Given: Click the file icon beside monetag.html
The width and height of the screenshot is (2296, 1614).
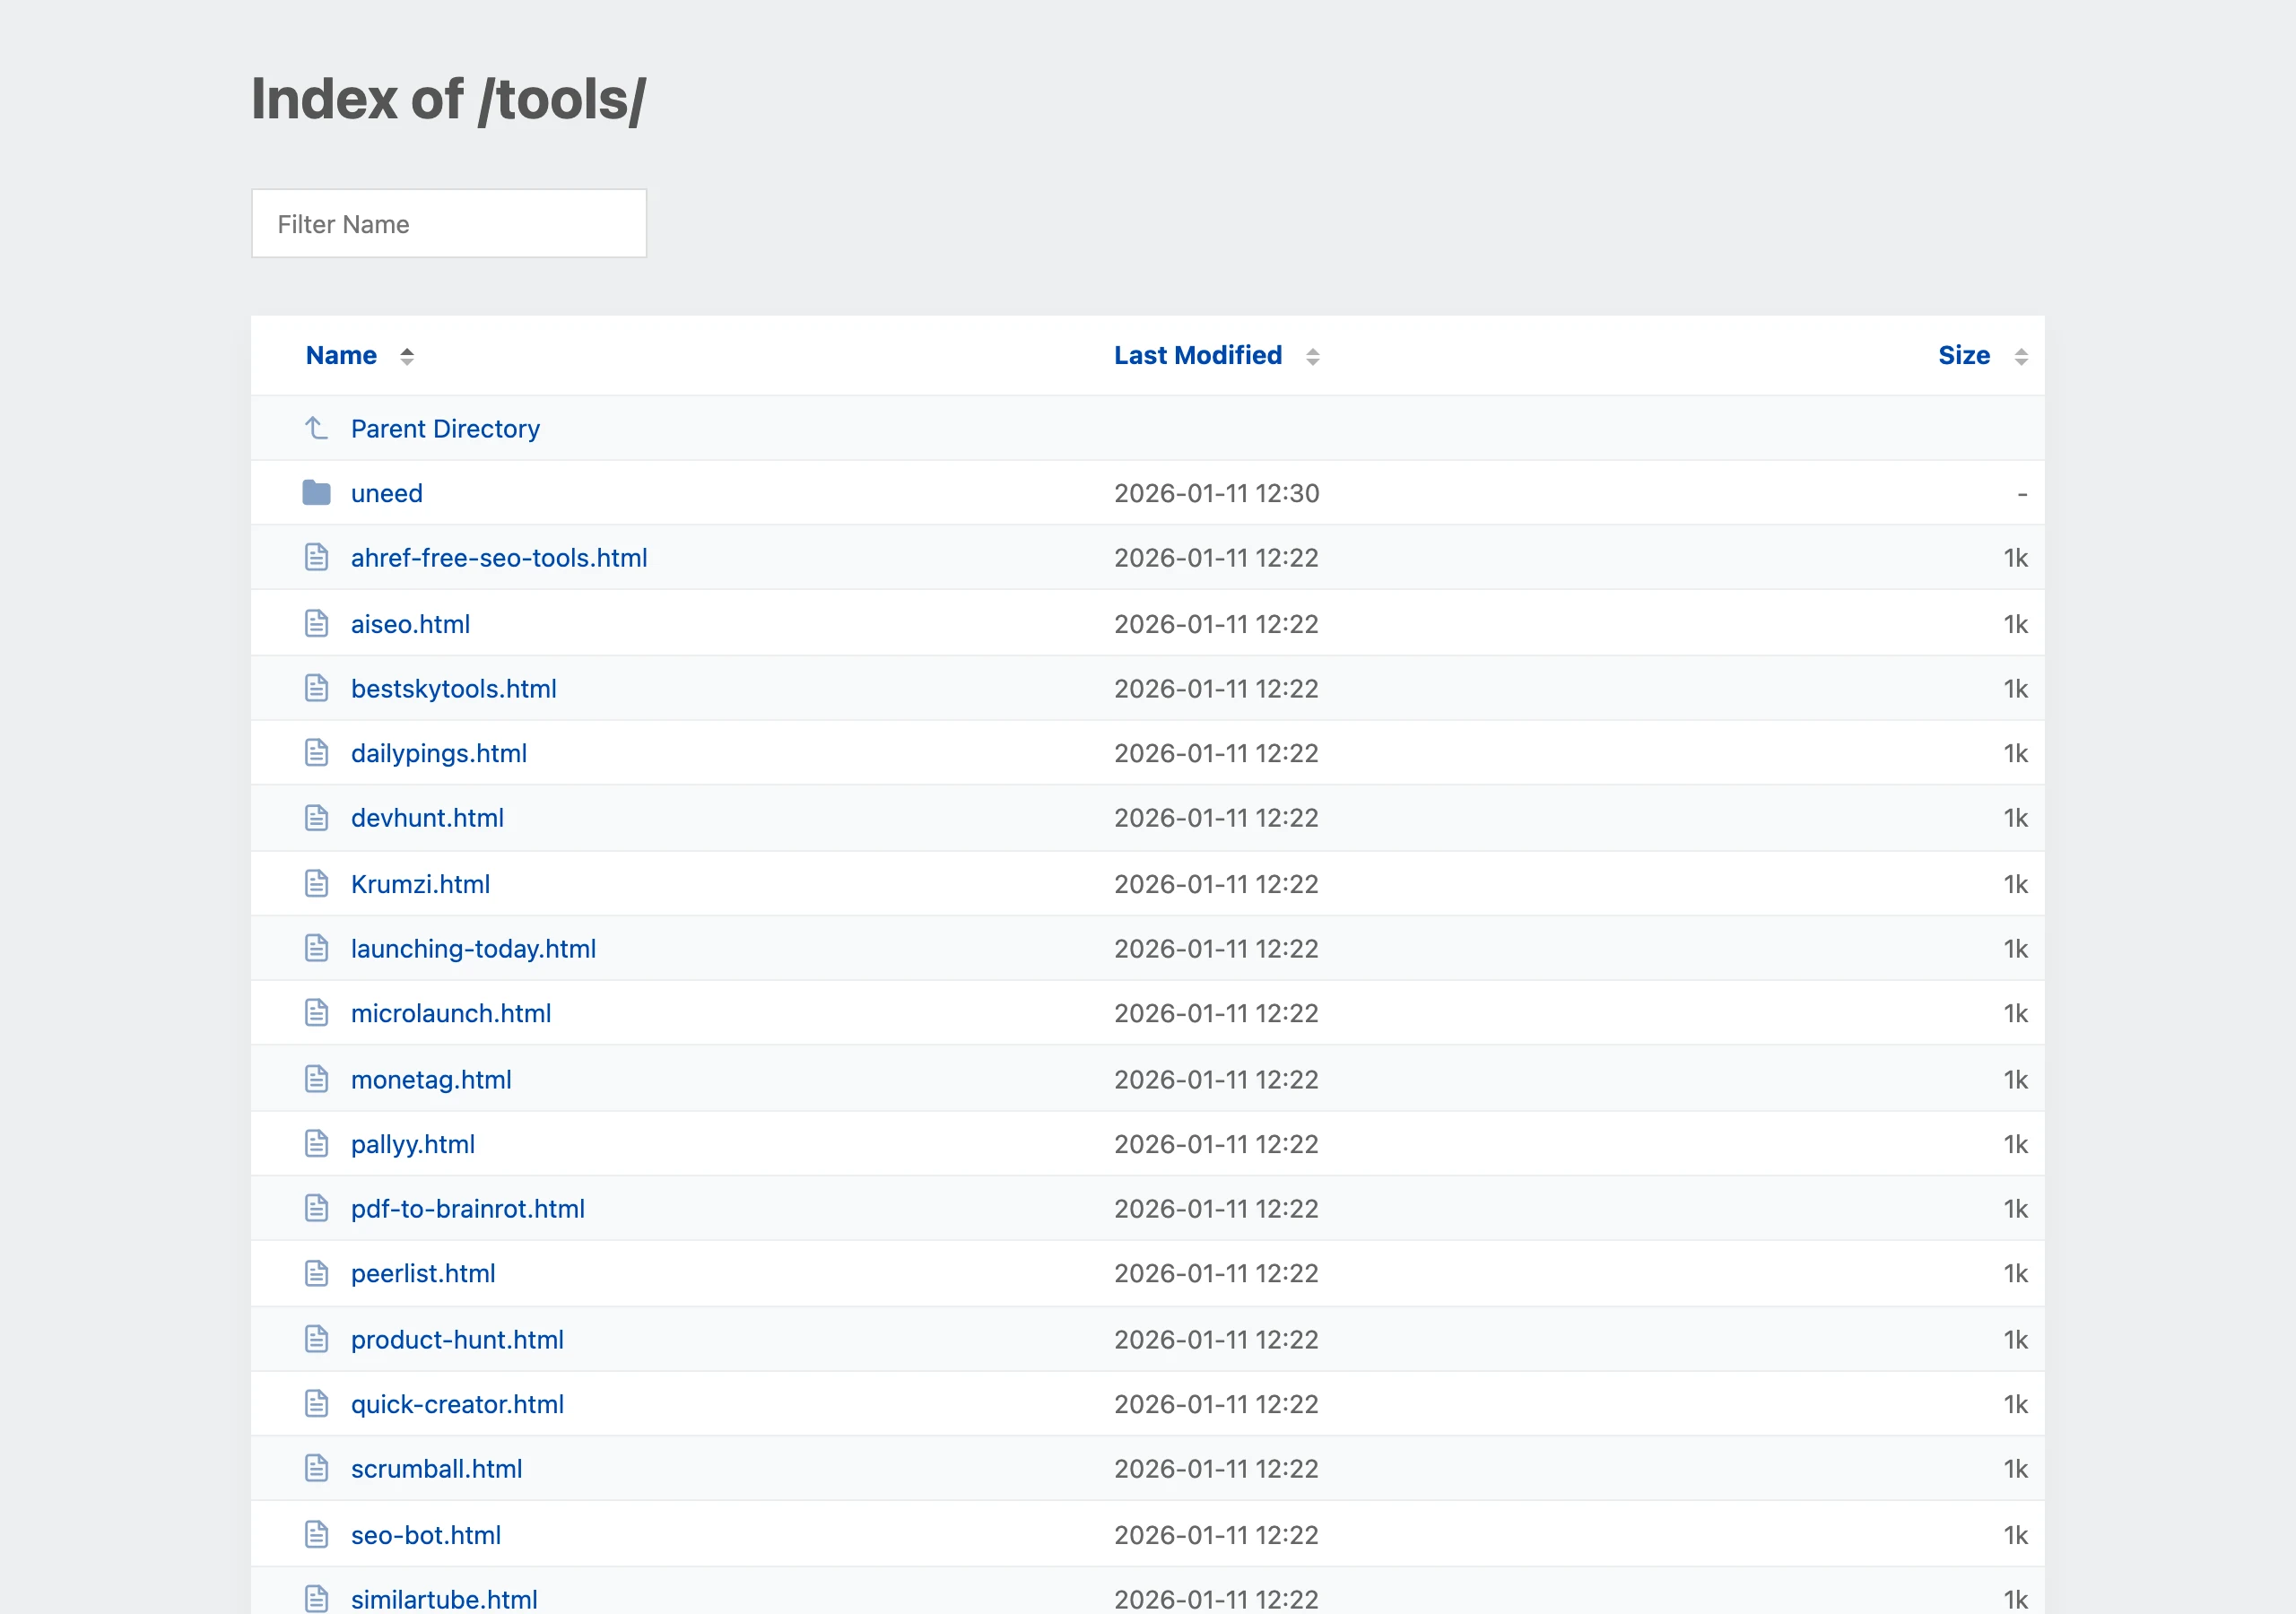Looking at the screenshot, I should [316, 1079].
